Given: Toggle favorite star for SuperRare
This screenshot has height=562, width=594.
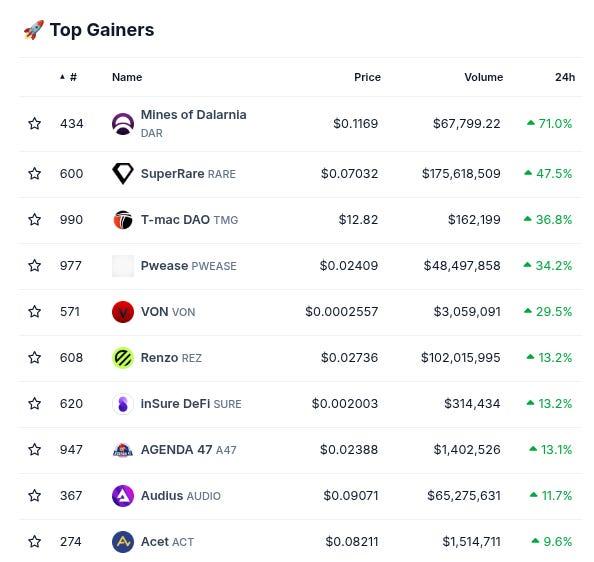Looking at the screenshot, I should 34,173.
